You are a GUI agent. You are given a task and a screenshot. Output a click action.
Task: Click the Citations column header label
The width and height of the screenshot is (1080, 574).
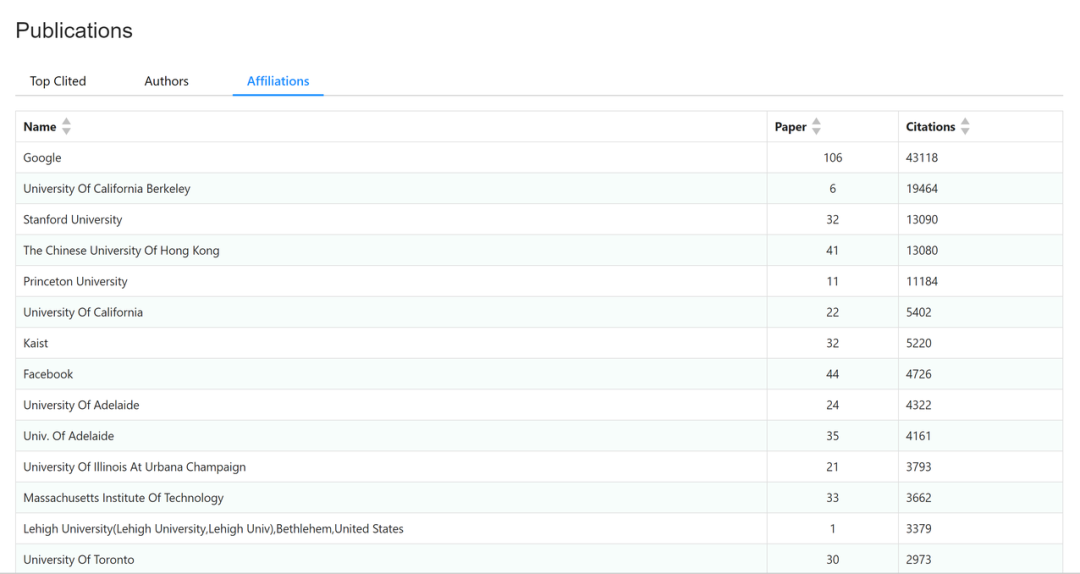point(931,127)
